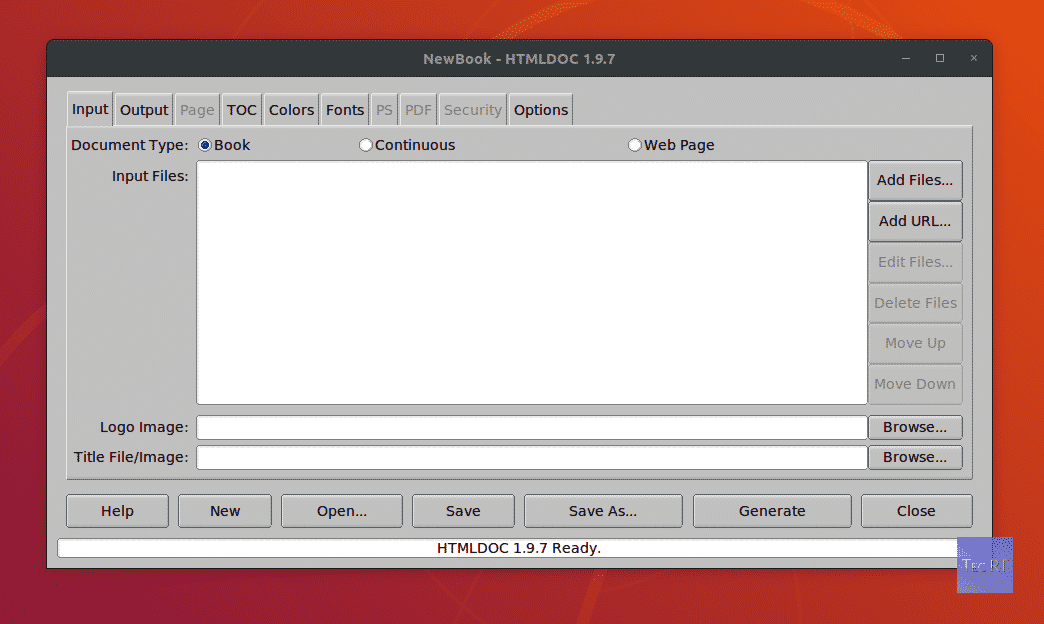Close window using title bar X
Image resolution: width=1044 pixels, height=624 pixels.
[x=973, y=59]
